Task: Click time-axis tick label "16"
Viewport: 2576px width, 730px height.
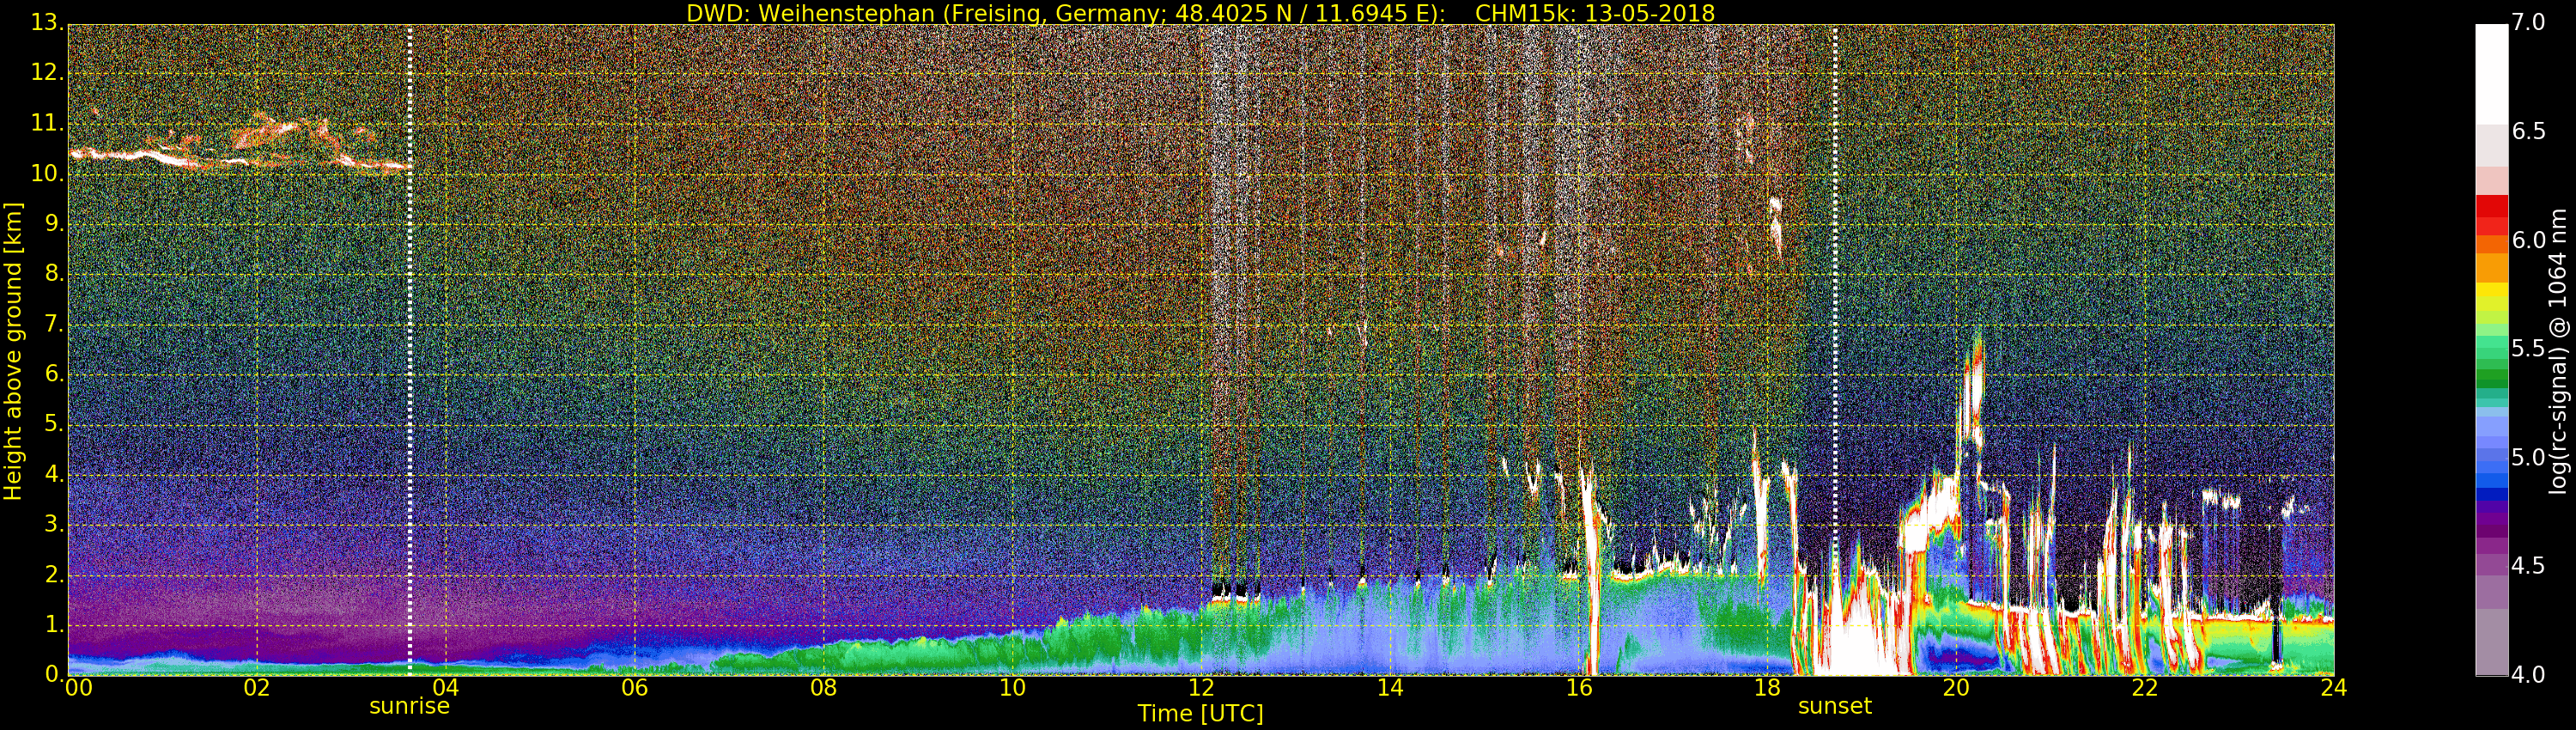Action: (x=1579, y=688)
